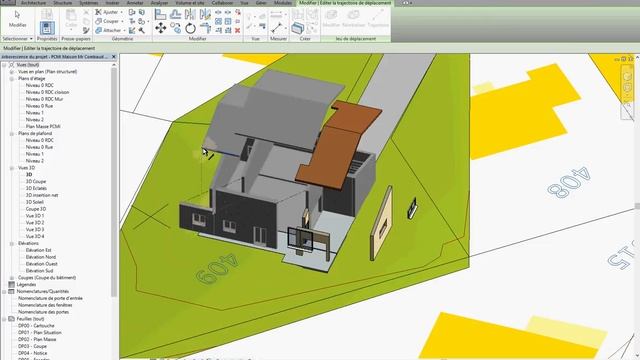Viewport: 640px width, 360px height.
Task: Click Modifier in Jeu de déplacement panel
Action: [x=331, y=18]
